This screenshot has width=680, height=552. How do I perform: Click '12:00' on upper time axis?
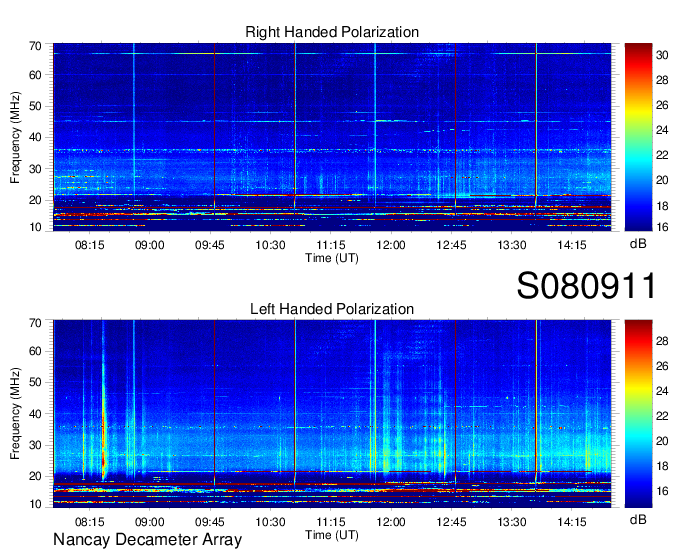click(391, 245)
